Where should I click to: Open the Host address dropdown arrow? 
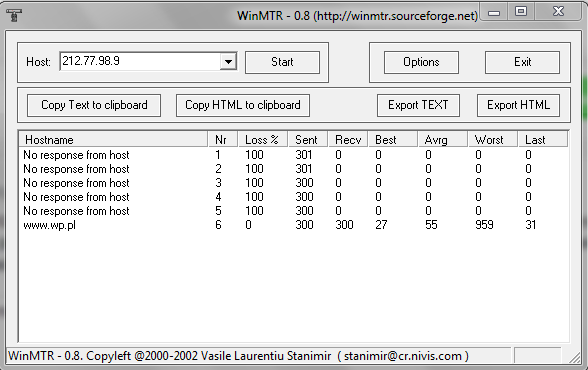pos(228,61)
